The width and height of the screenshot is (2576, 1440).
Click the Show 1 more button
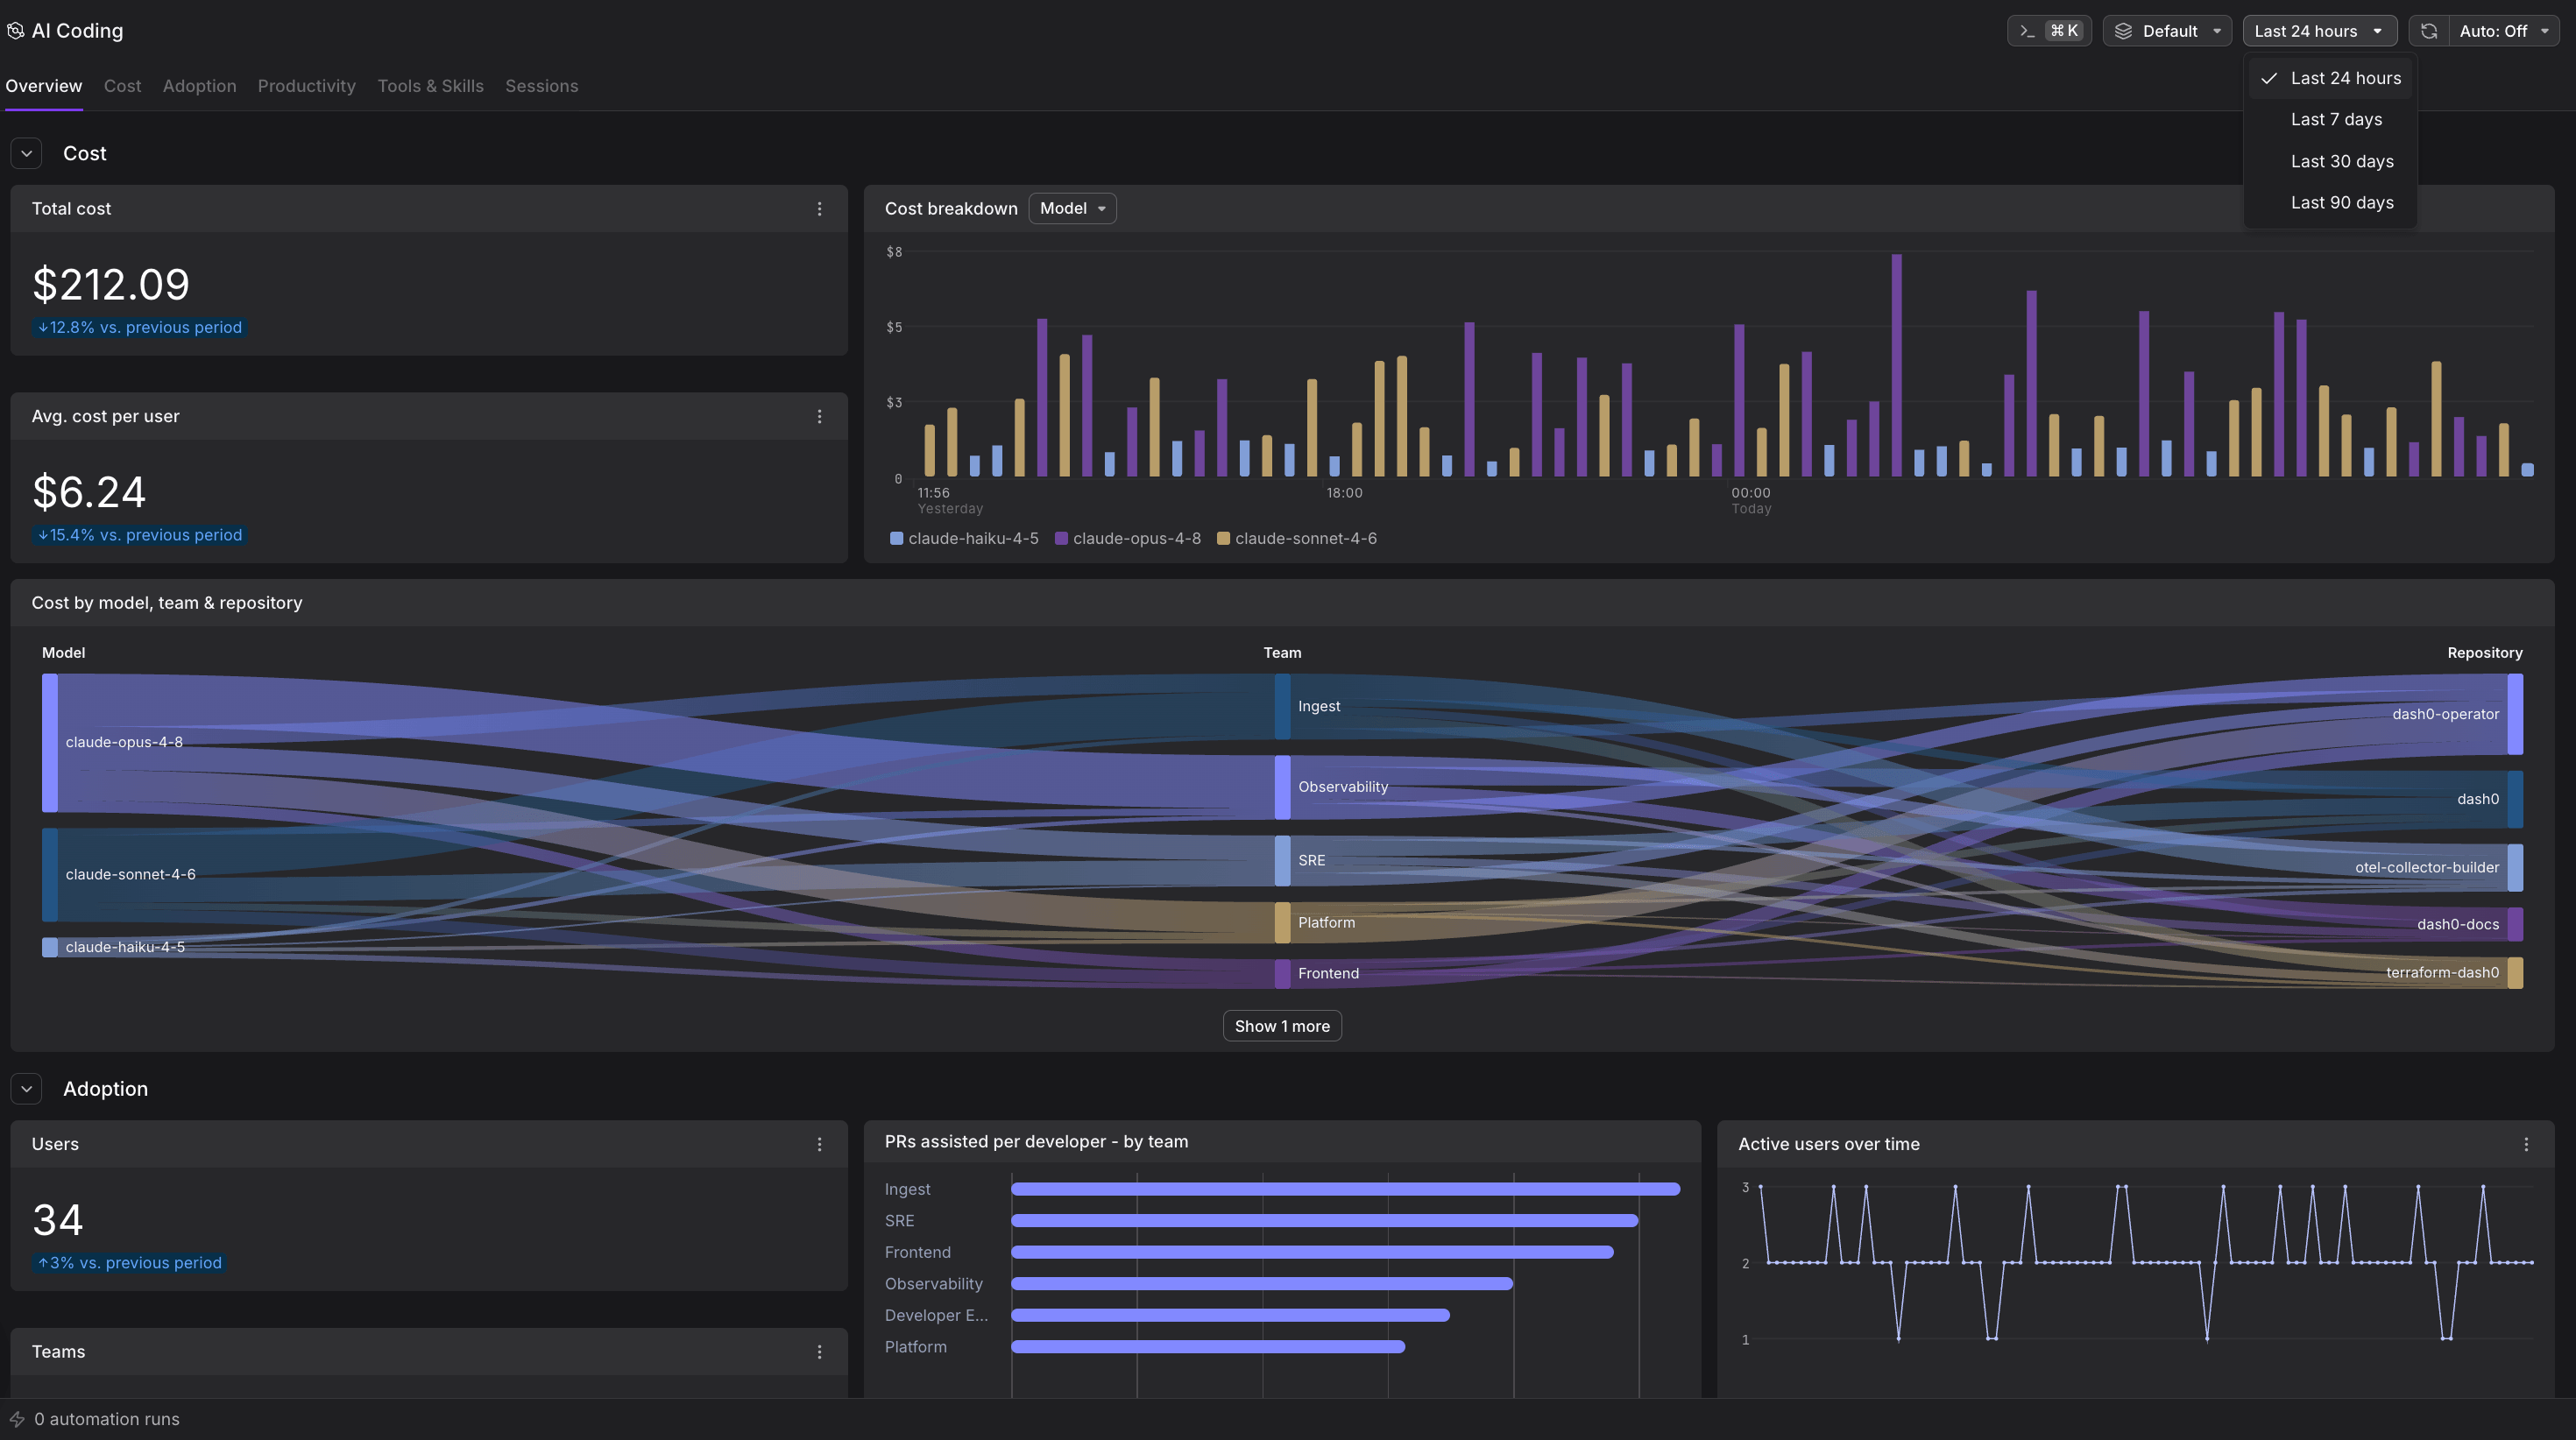(x=1282, y=1026)
